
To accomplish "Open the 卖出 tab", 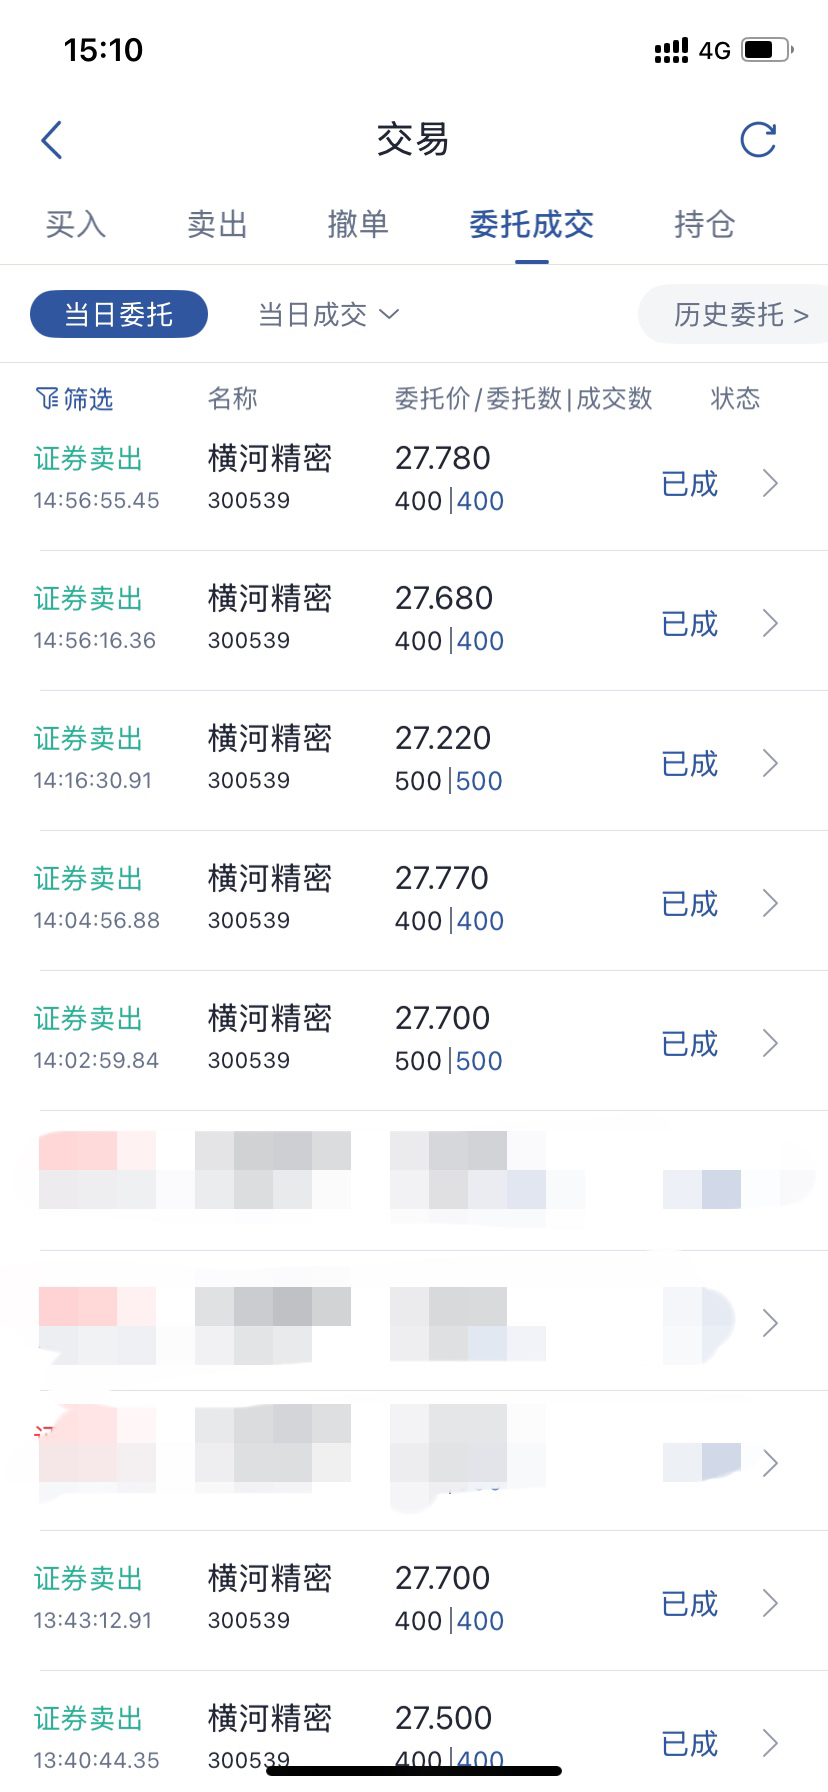I will (217, 224).
